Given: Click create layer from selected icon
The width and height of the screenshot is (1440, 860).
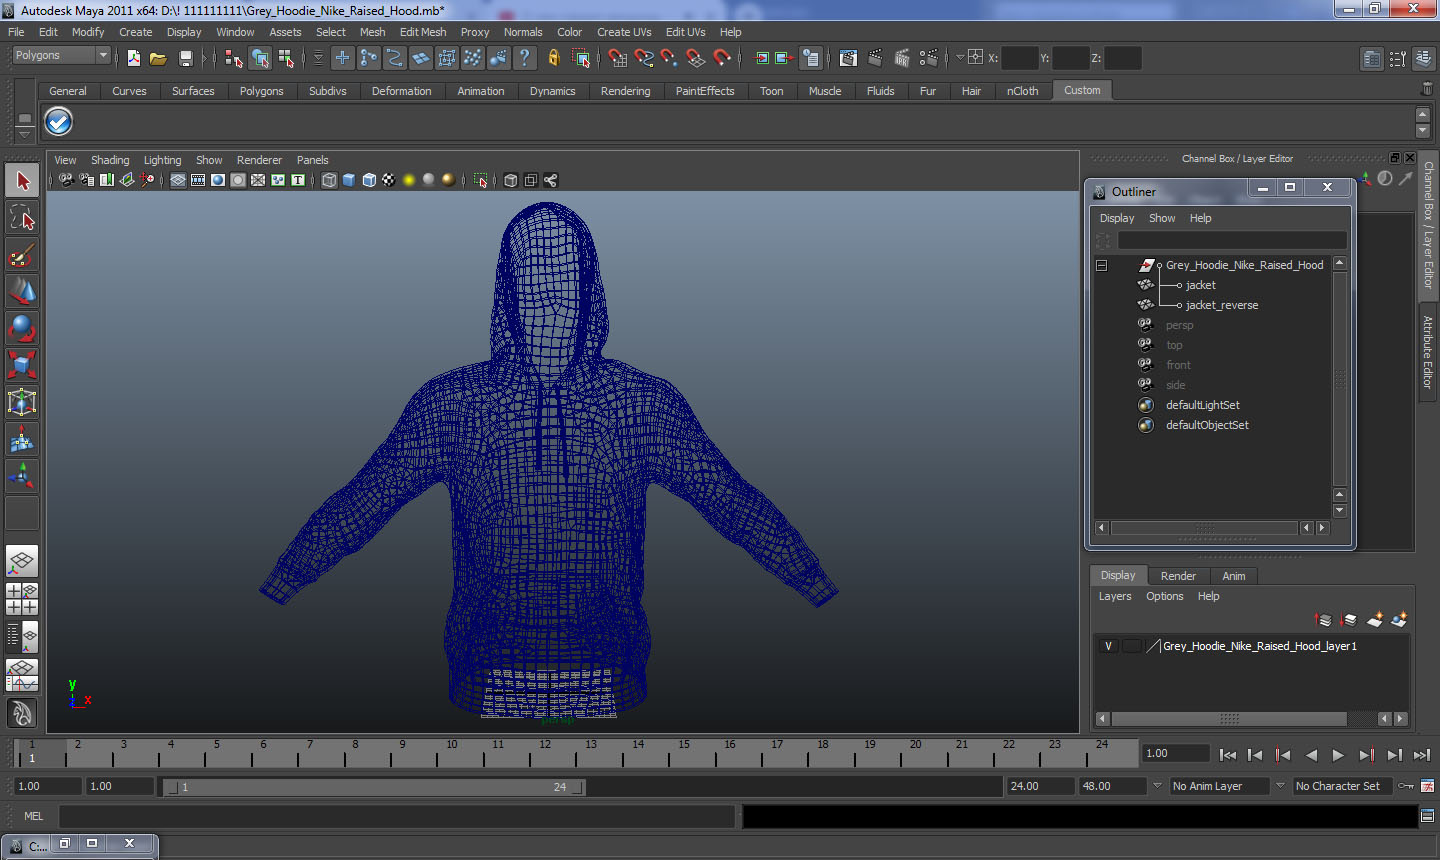Looking at the screenshot, I should [x=1399, y=620].
